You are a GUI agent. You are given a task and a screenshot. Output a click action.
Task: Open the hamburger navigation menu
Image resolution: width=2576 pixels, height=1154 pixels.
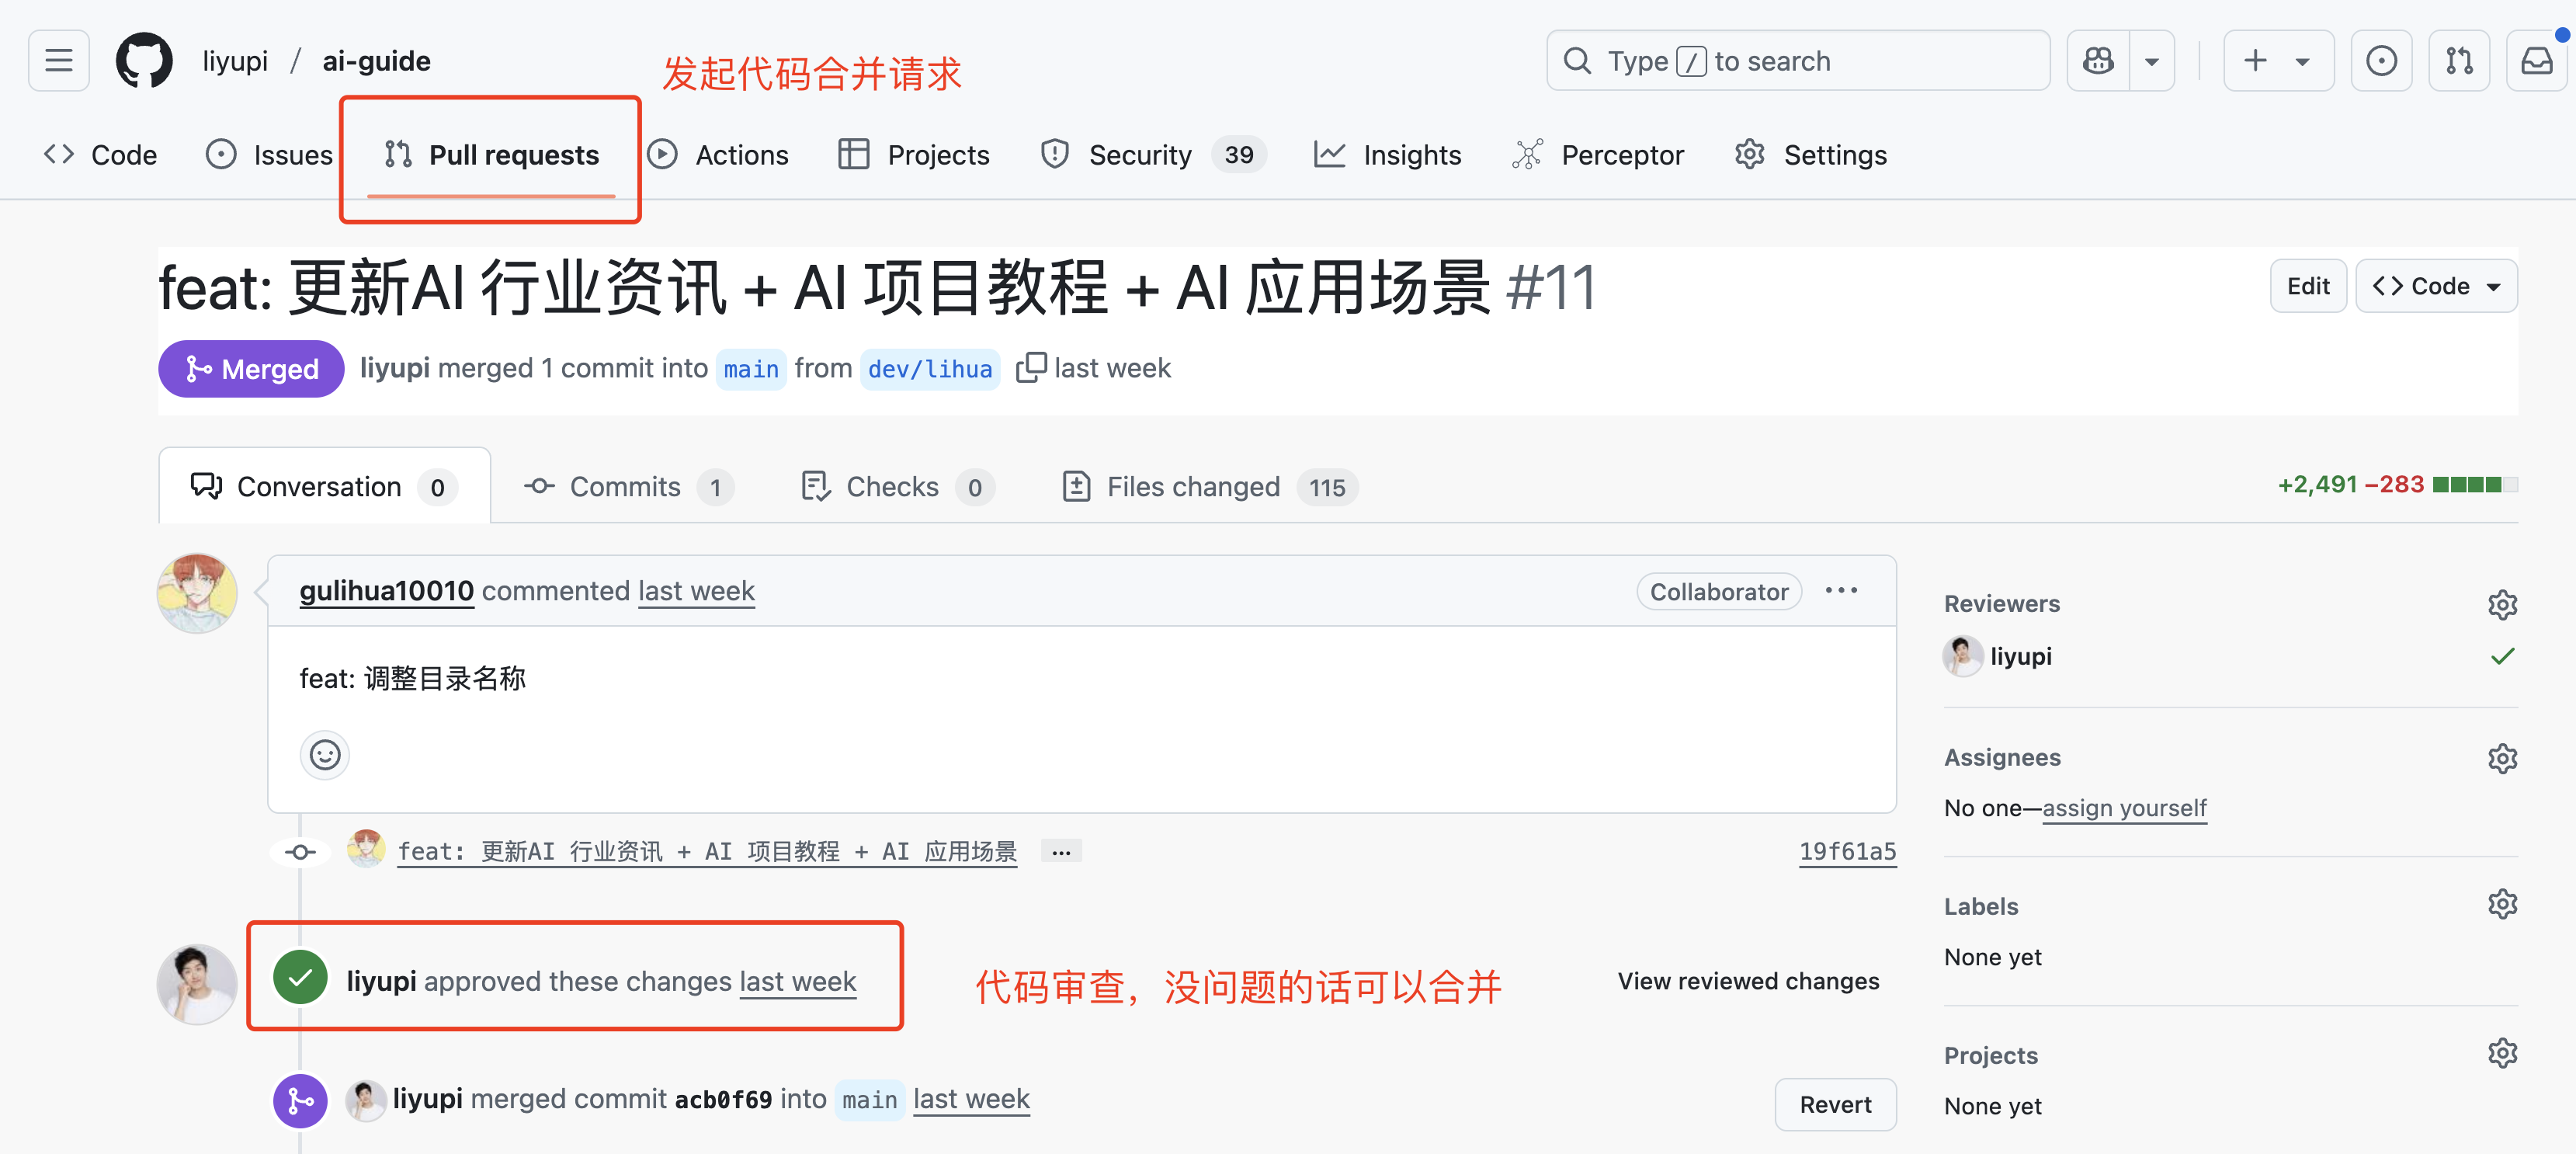[x=58, y=61]
